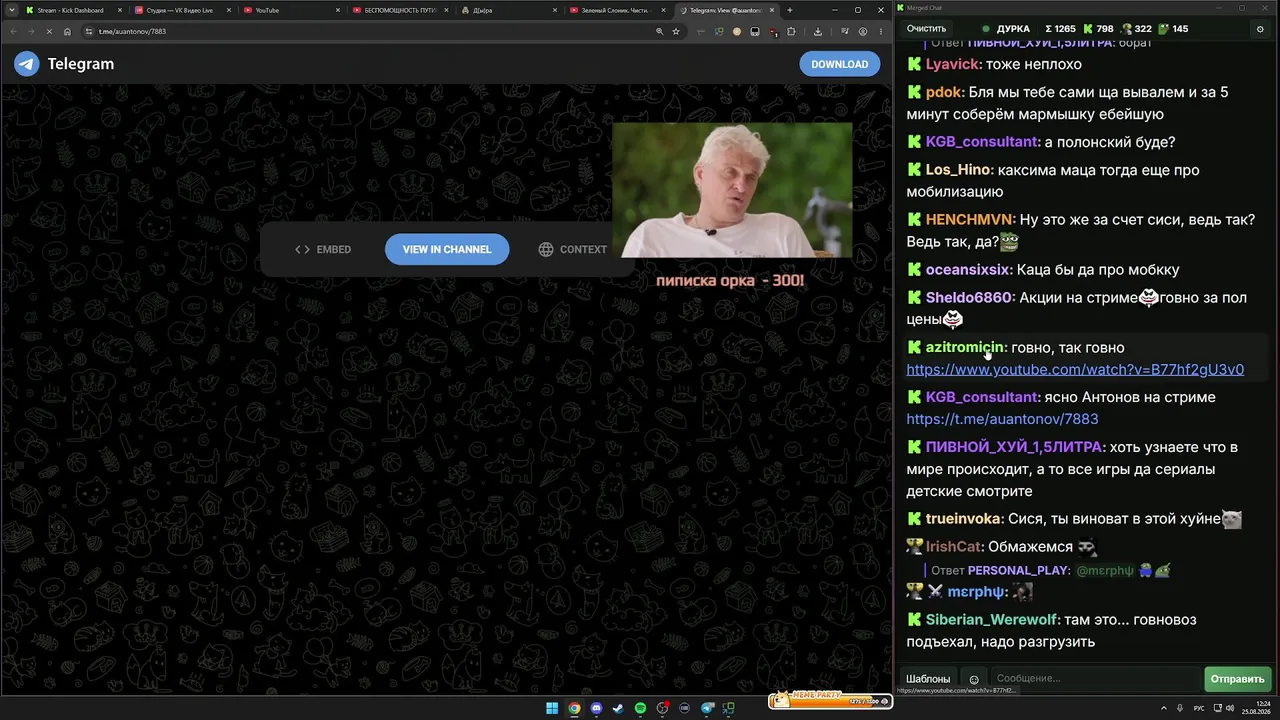The image size is (1280, 720).
Task: Click the embed code brackets icon
Action: coord(302,249)
